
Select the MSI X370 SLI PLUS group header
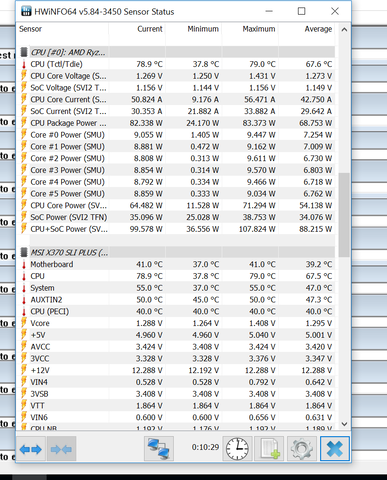click(x=69, y=253)
